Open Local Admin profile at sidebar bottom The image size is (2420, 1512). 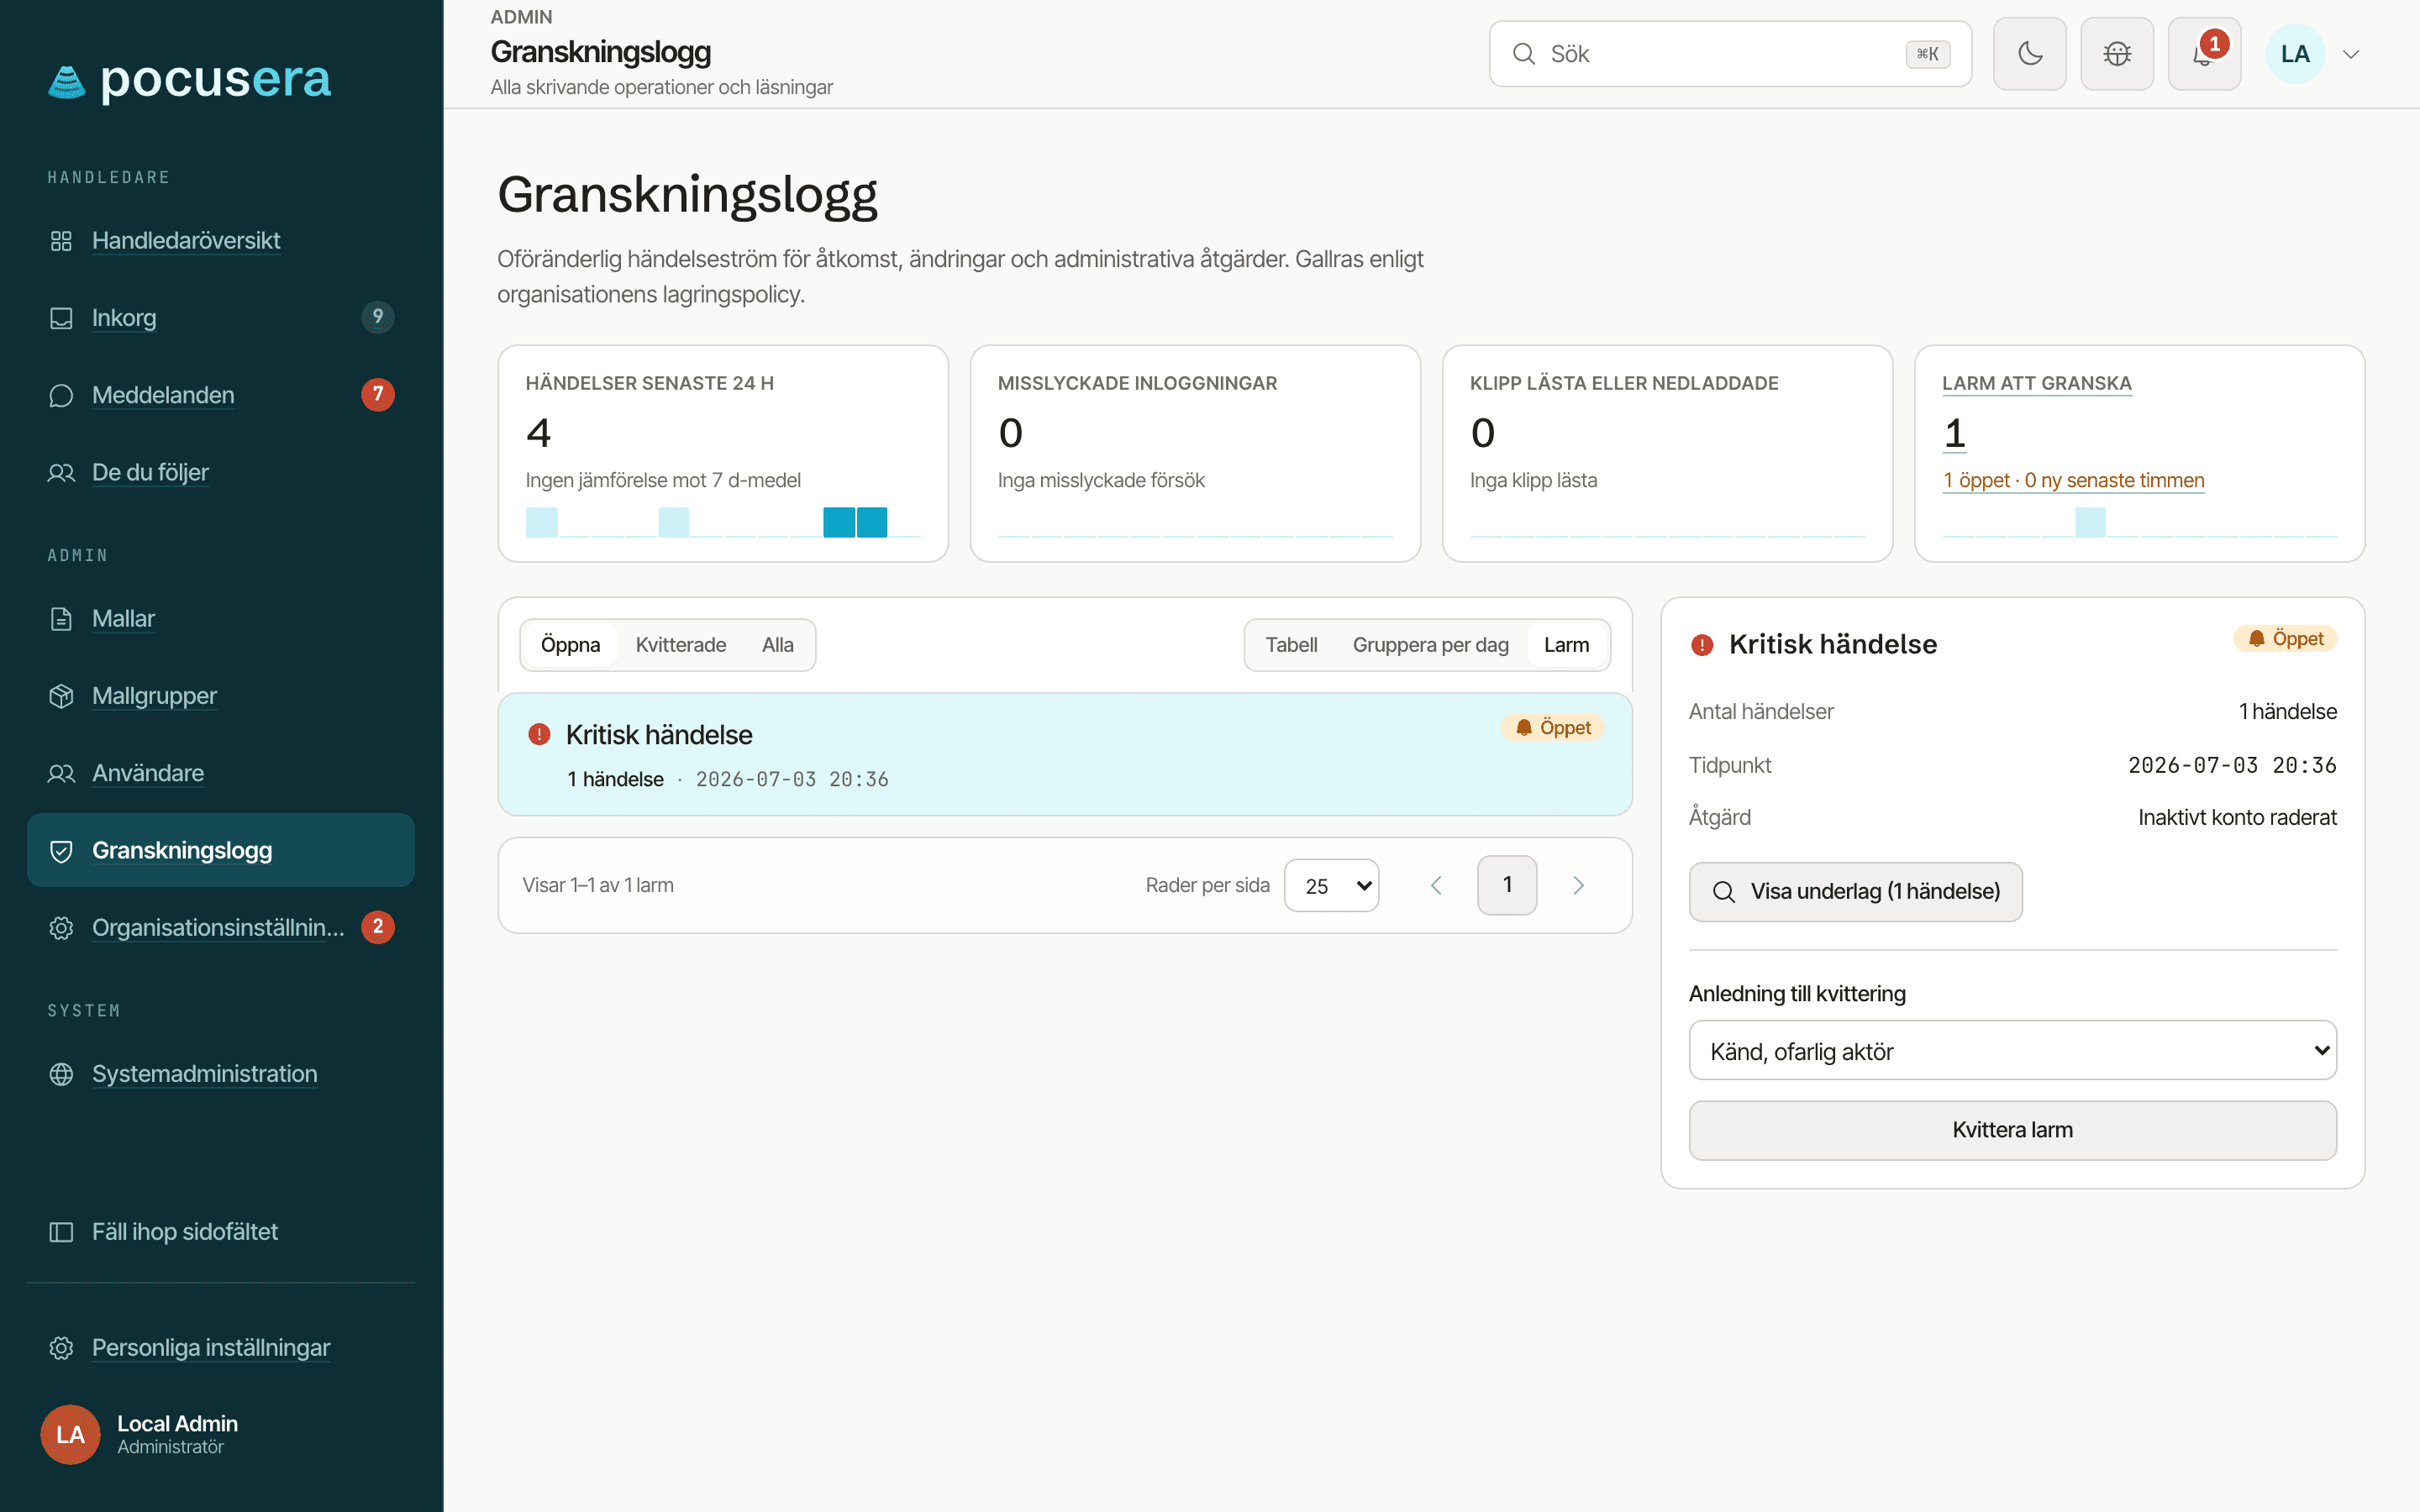point(140,1434)
